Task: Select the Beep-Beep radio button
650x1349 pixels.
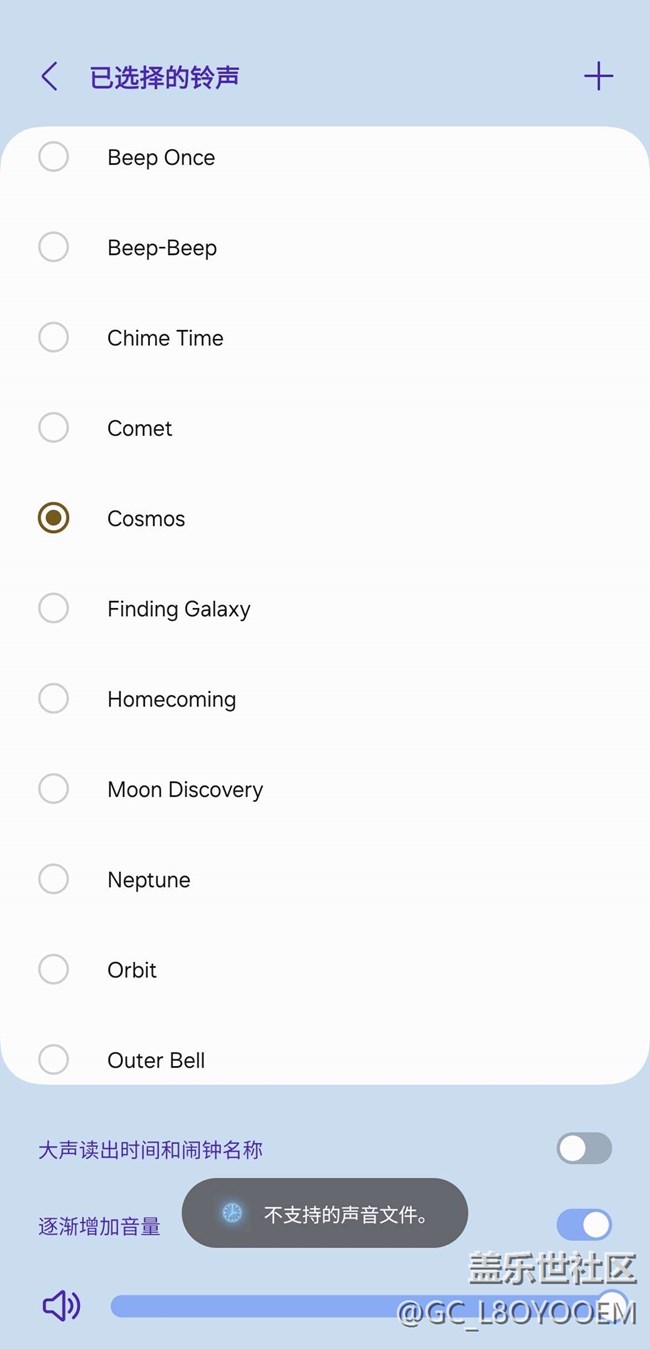Action: 53,247
